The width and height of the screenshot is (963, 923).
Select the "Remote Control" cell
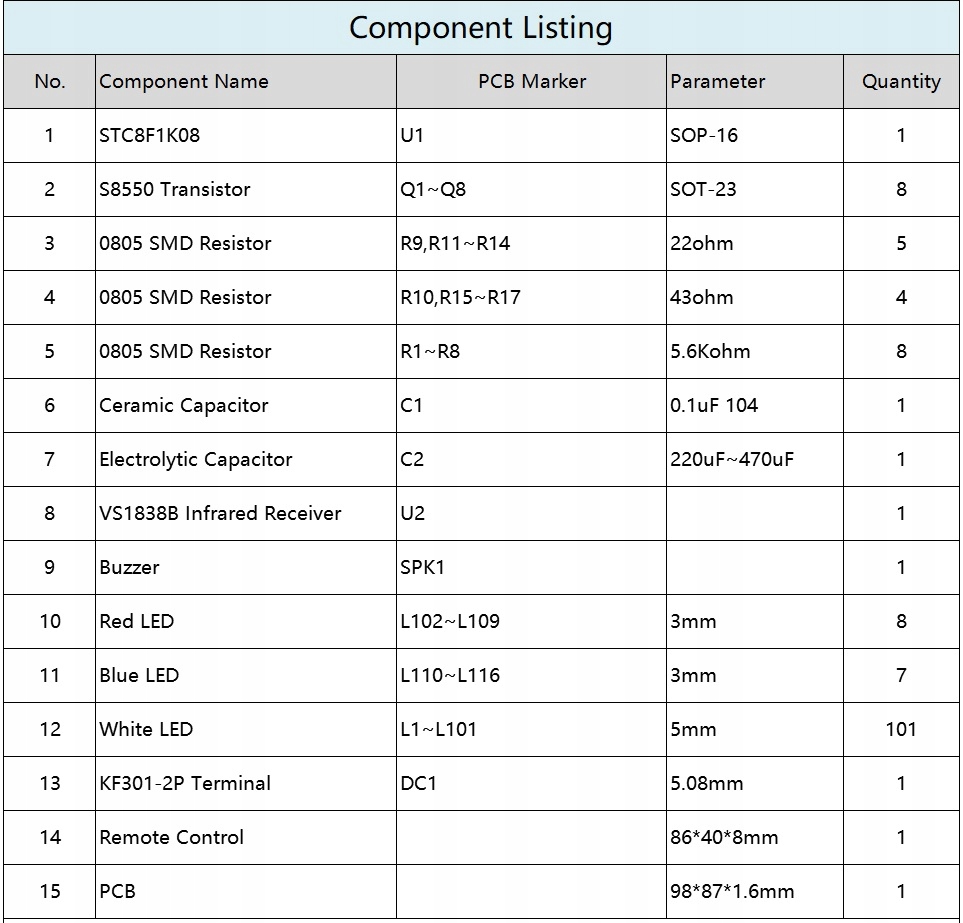(x=172, y=838)
